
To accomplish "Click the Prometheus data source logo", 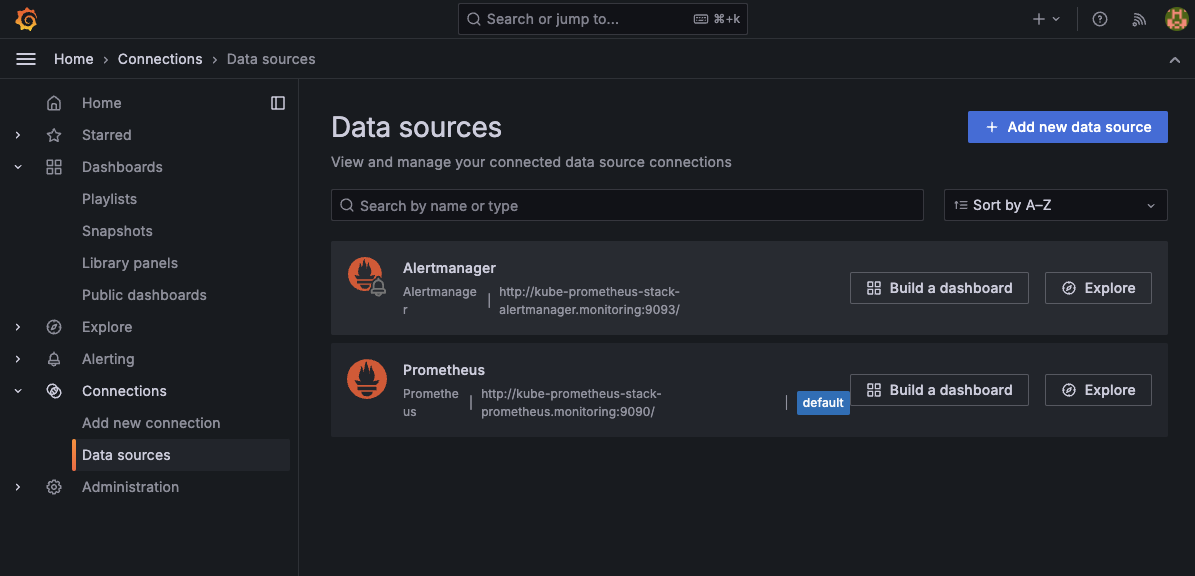I will (366, 378).
